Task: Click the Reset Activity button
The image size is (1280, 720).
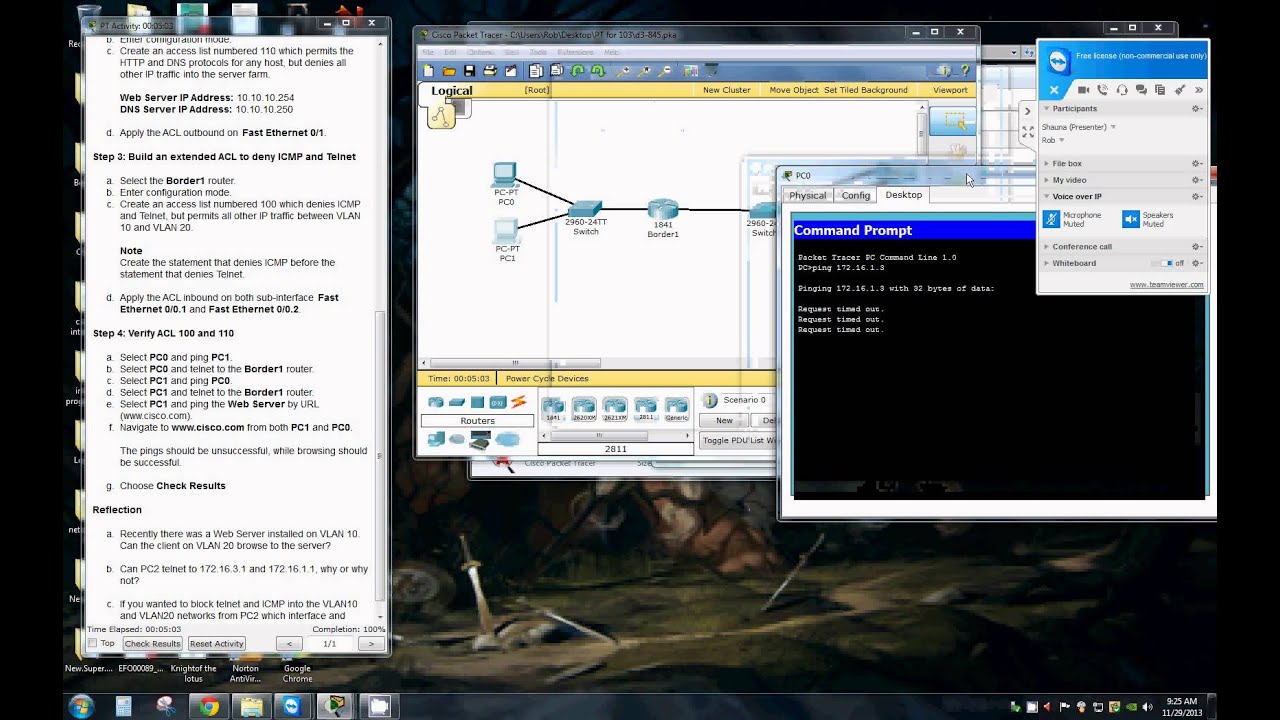Action: coord(216,644)
